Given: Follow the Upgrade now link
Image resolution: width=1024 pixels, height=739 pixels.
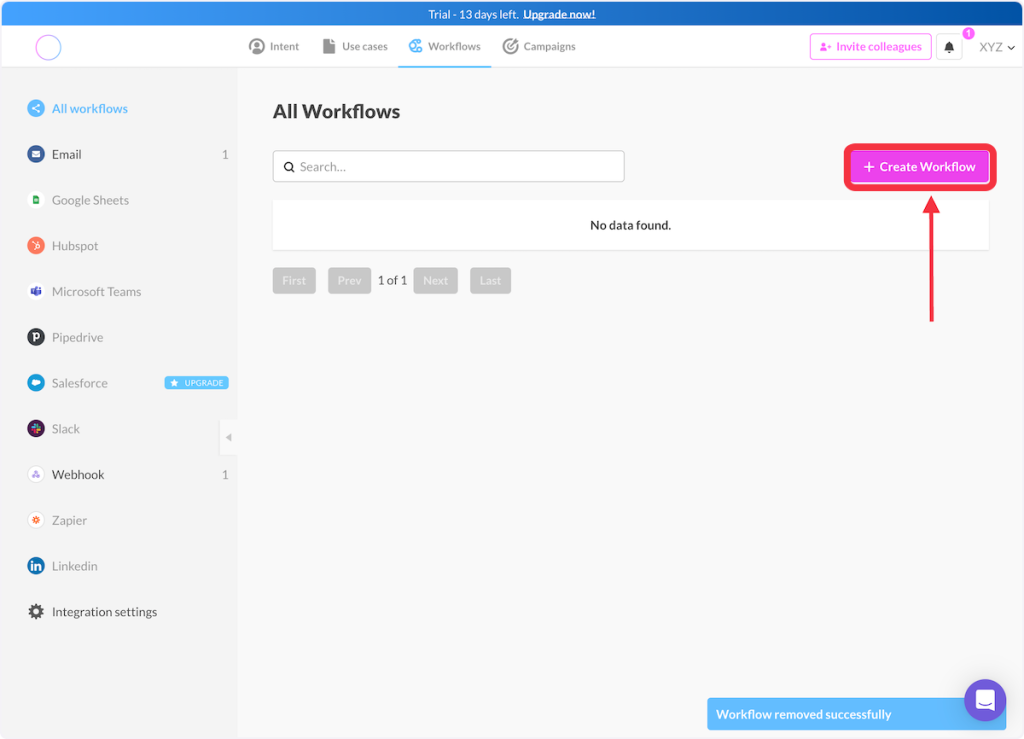Looking at the screenshot, I should 559,14.
